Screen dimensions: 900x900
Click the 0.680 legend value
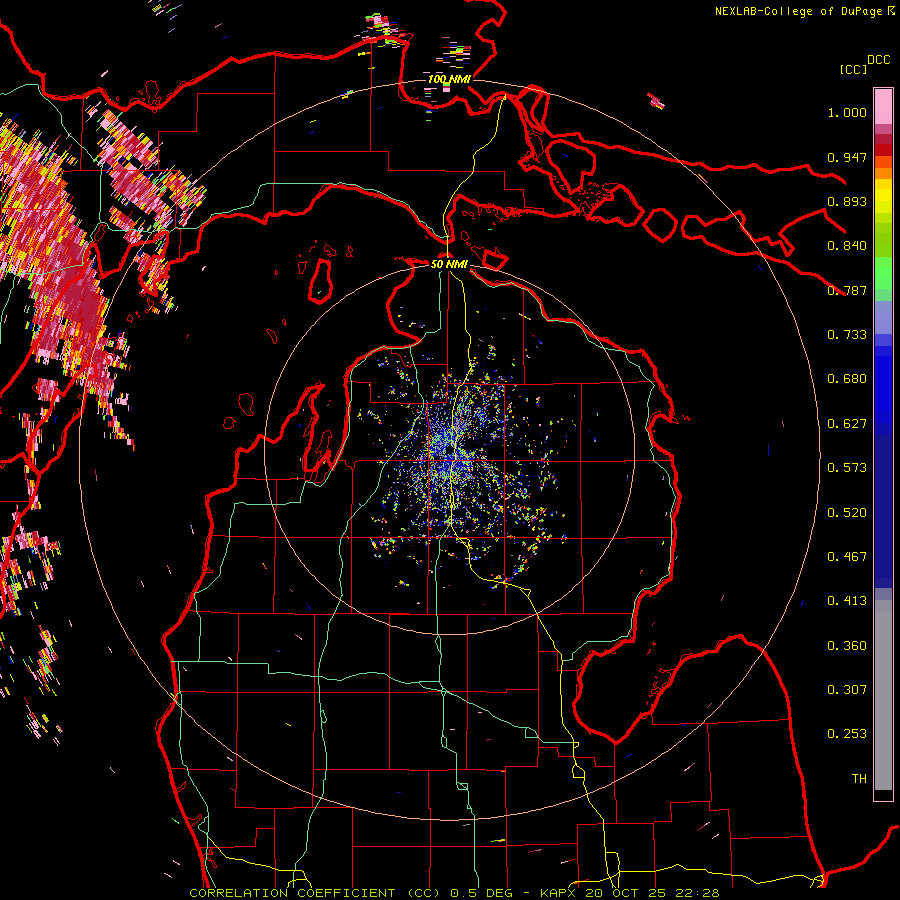847,379
